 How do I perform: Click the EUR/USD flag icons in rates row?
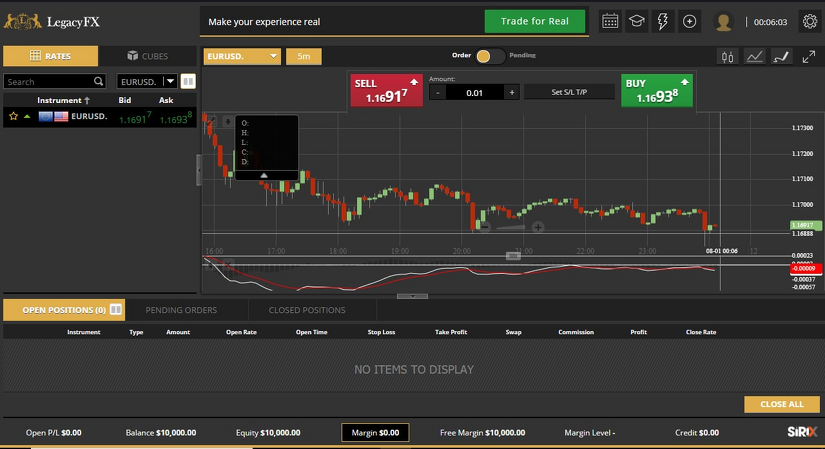54,116
